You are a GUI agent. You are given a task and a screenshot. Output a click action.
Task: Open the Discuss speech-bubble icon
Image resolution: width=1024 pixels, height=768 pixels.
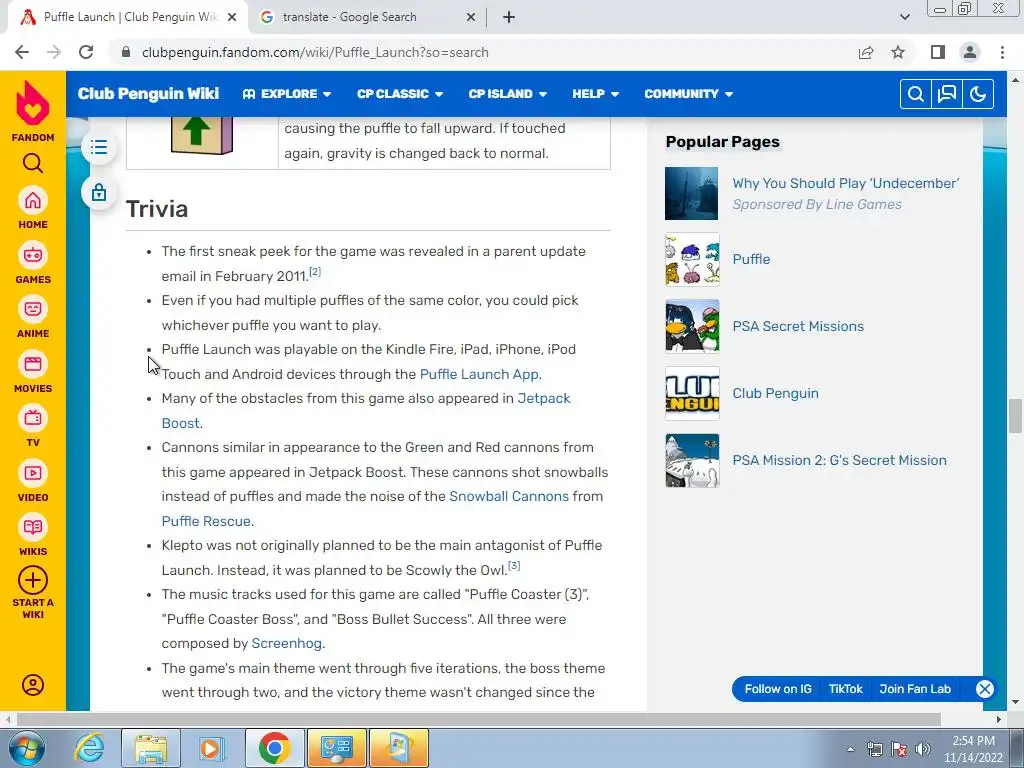pos(947,94)
